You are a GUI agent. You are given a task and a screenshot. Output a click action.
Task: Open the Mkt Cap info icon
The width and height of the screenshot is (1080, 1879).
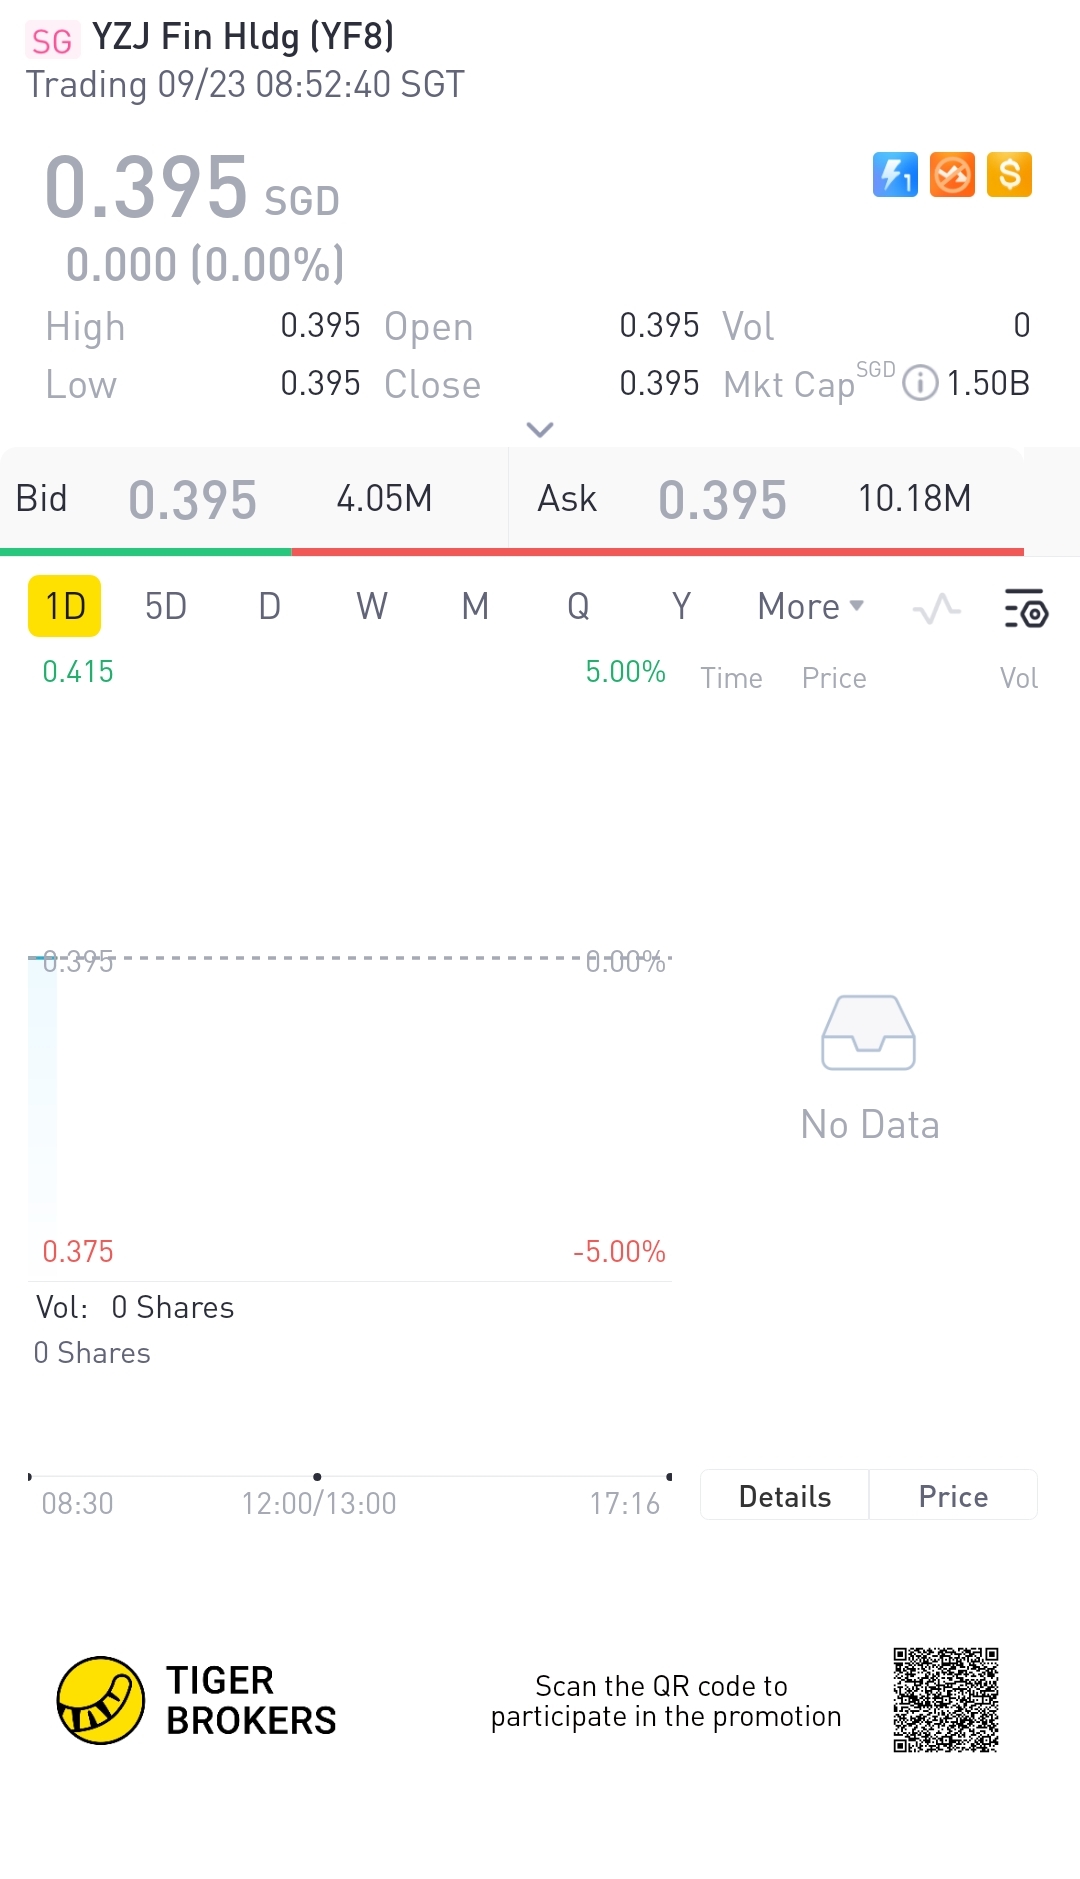[x=920, y=383]
